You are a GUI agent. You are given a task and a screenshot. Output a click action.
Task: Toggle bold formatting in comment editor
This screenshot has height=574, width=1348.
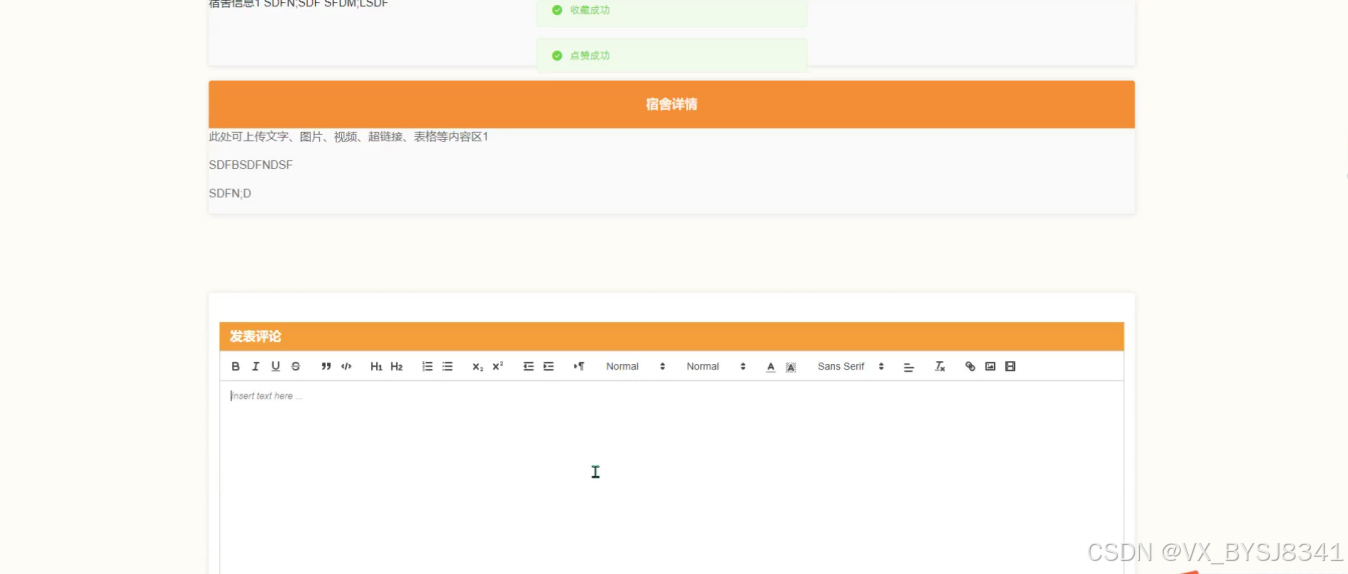(x=236, y=367)
